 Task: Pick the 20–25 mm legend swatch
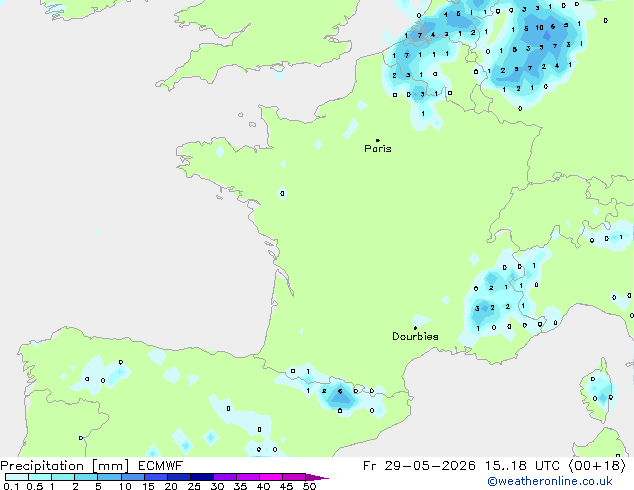(178, 477)
